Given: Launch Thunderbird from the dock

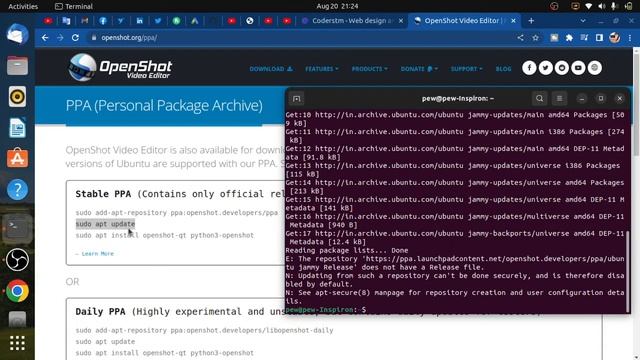Looking at the screenshot, I should coord(17,34).
